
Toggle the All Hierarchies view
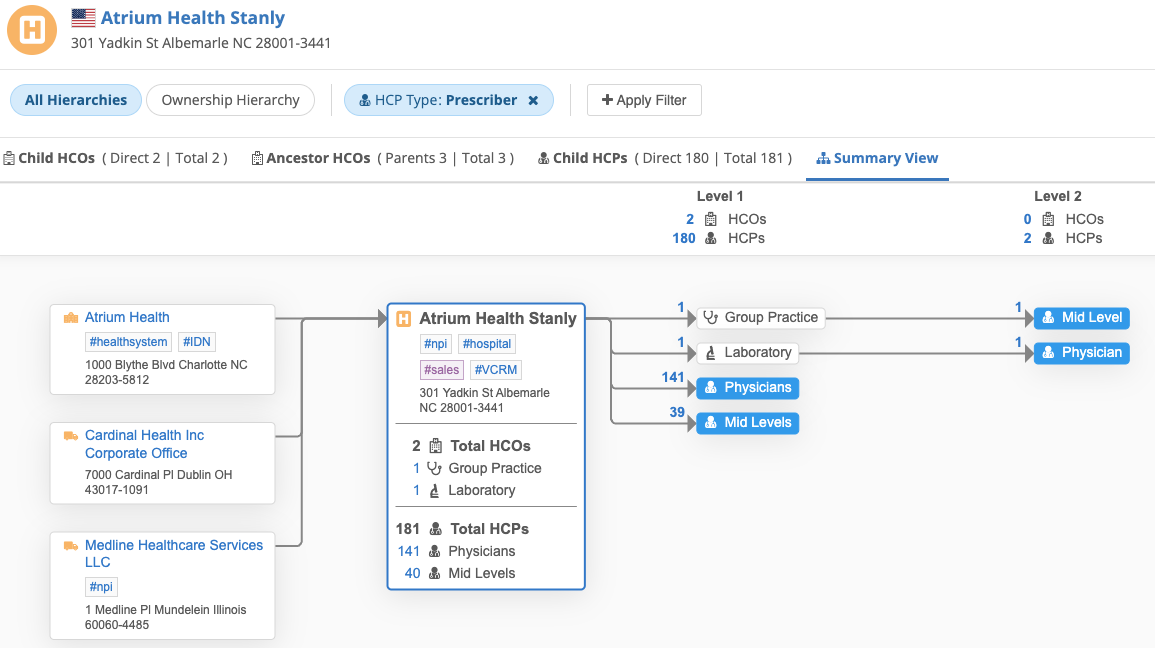tap(76, 100)
